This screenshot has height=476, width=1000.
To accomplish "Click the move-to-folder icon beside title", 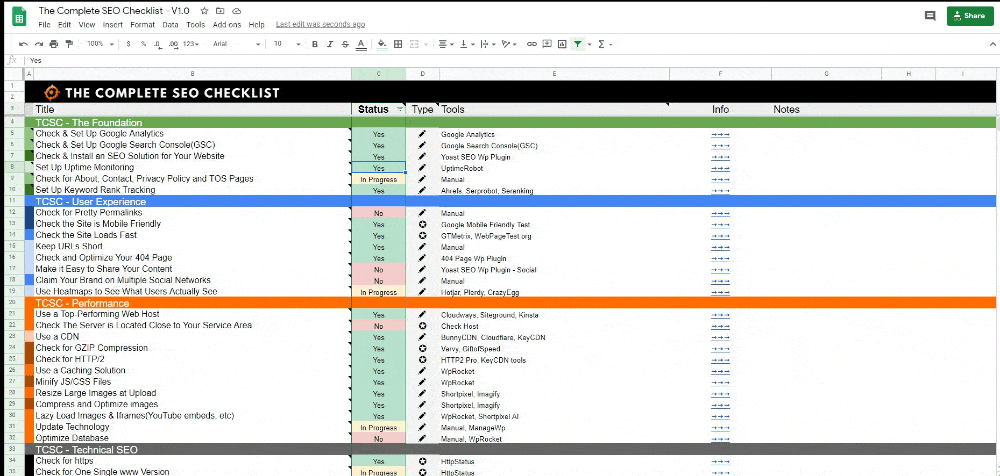I will (x=220, y=11).
